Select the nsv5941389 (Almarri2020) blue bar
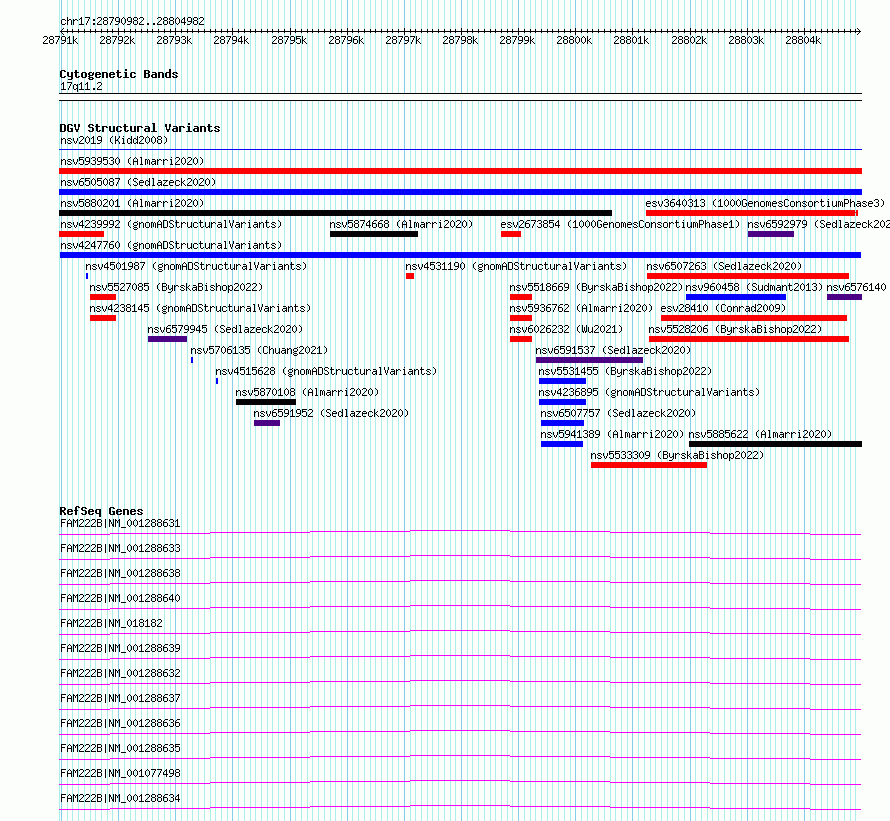Viewport: 890px width, 821px height. [x=562, y=444]
